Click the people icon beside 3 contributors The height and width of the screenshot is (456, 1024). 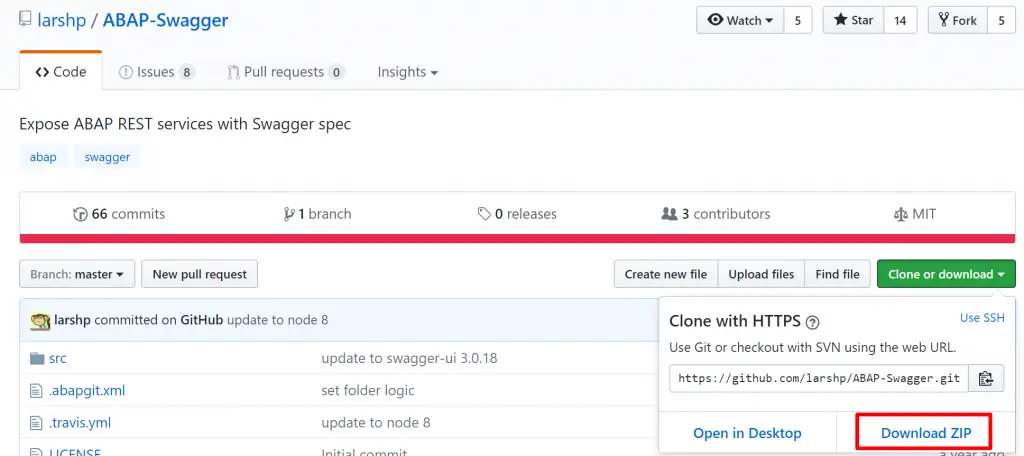tap(669, 214)
